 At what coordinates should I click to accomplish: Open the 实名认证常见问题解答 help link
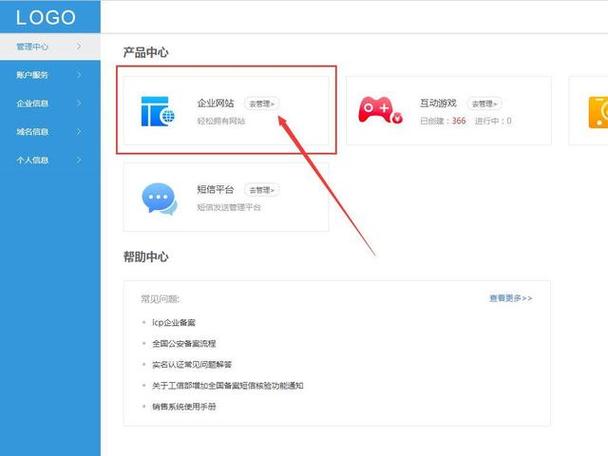point(192,364)
